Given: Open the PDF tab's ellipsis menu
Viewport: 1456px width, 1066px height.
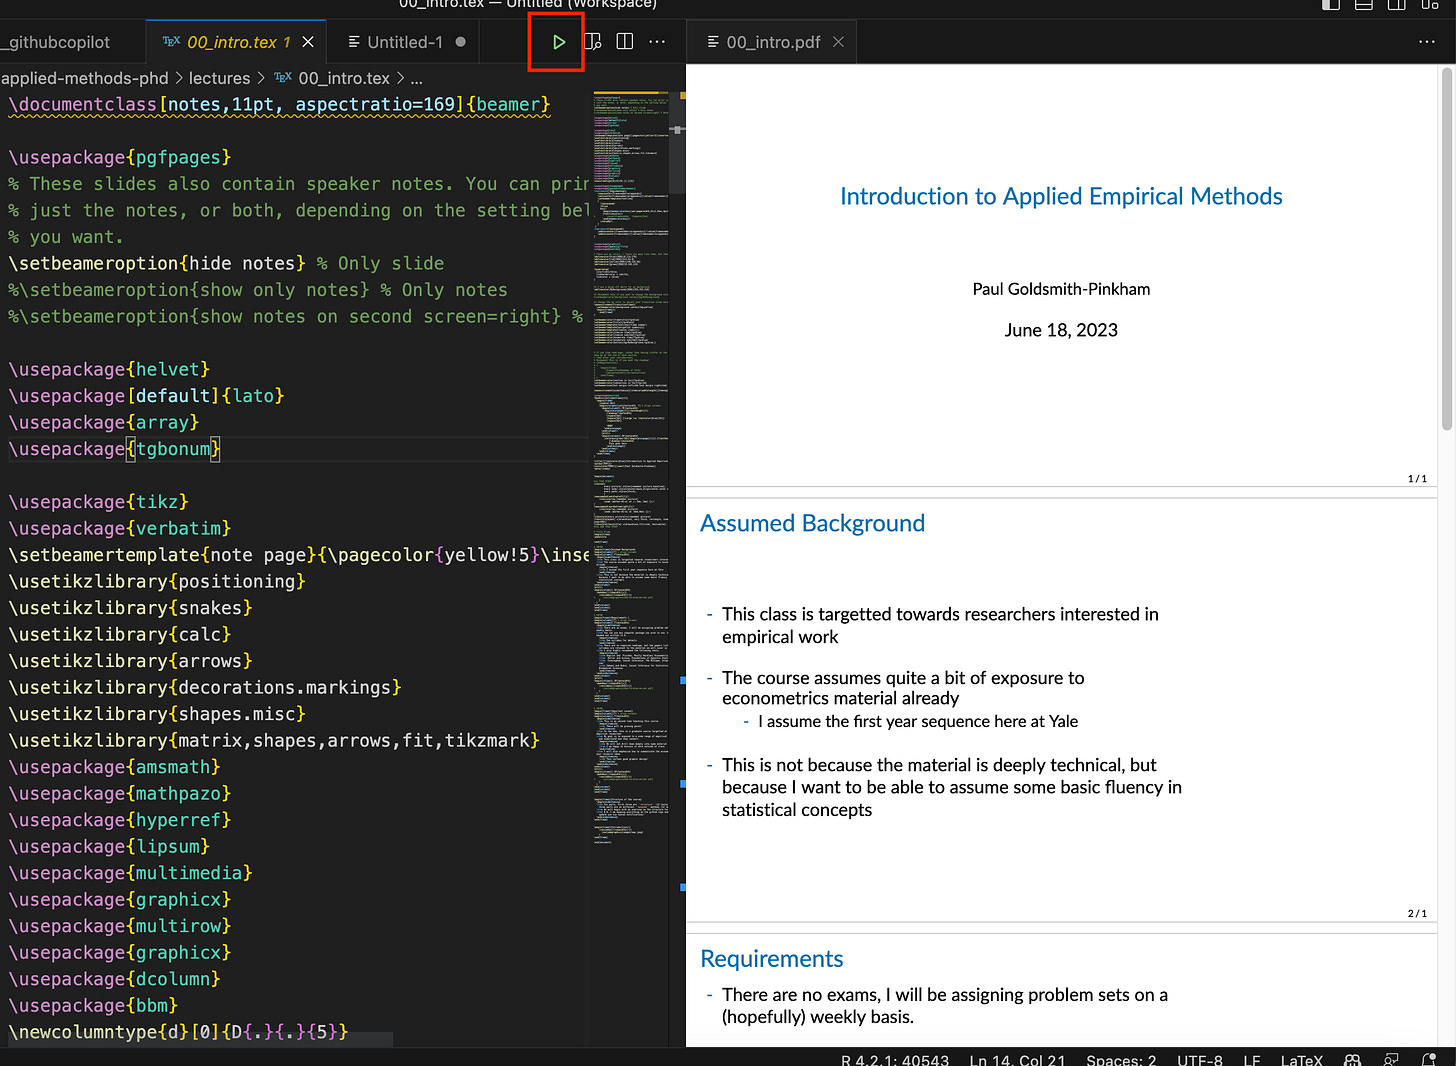Looking at the screenshot, I should (1427, 41).
